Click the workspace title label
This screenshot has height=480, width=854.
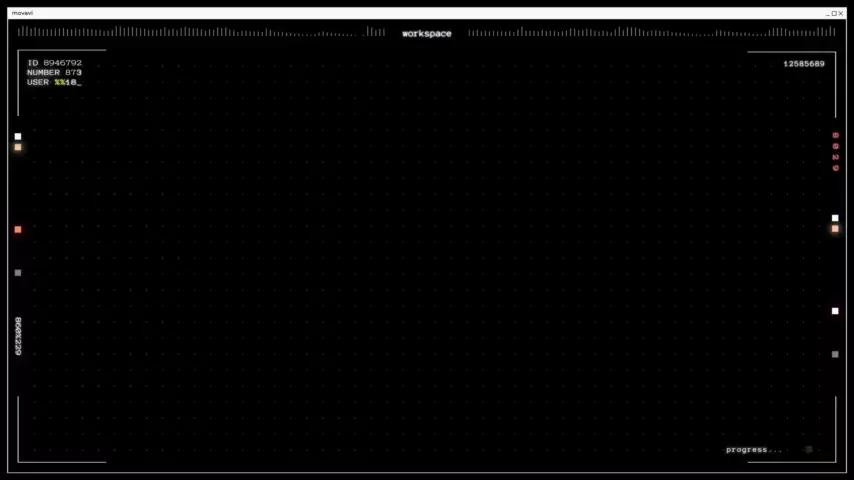[427, 34]
